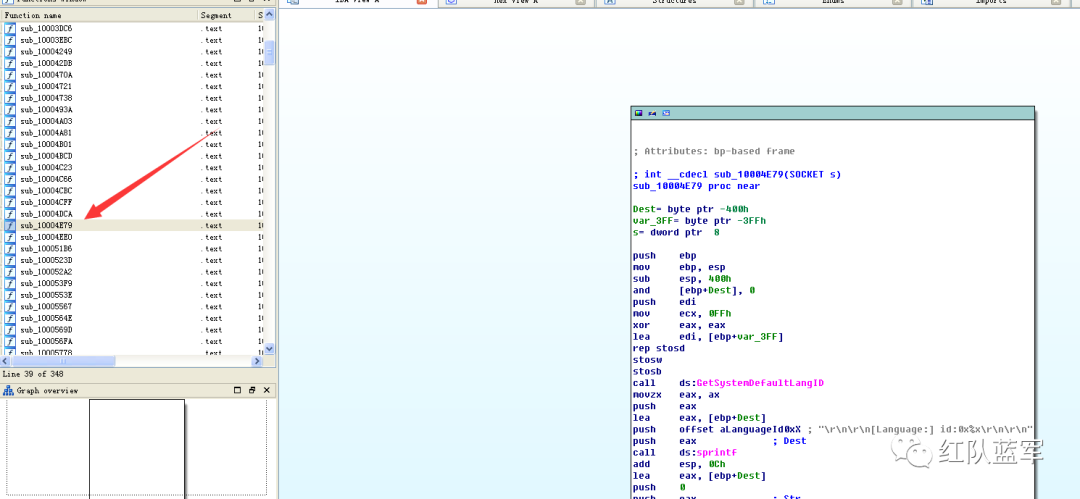Viewport: 1080px width, 499px height.
Task: Click the functions list vertical scrollbar thumb
Action: pos(269,53)
